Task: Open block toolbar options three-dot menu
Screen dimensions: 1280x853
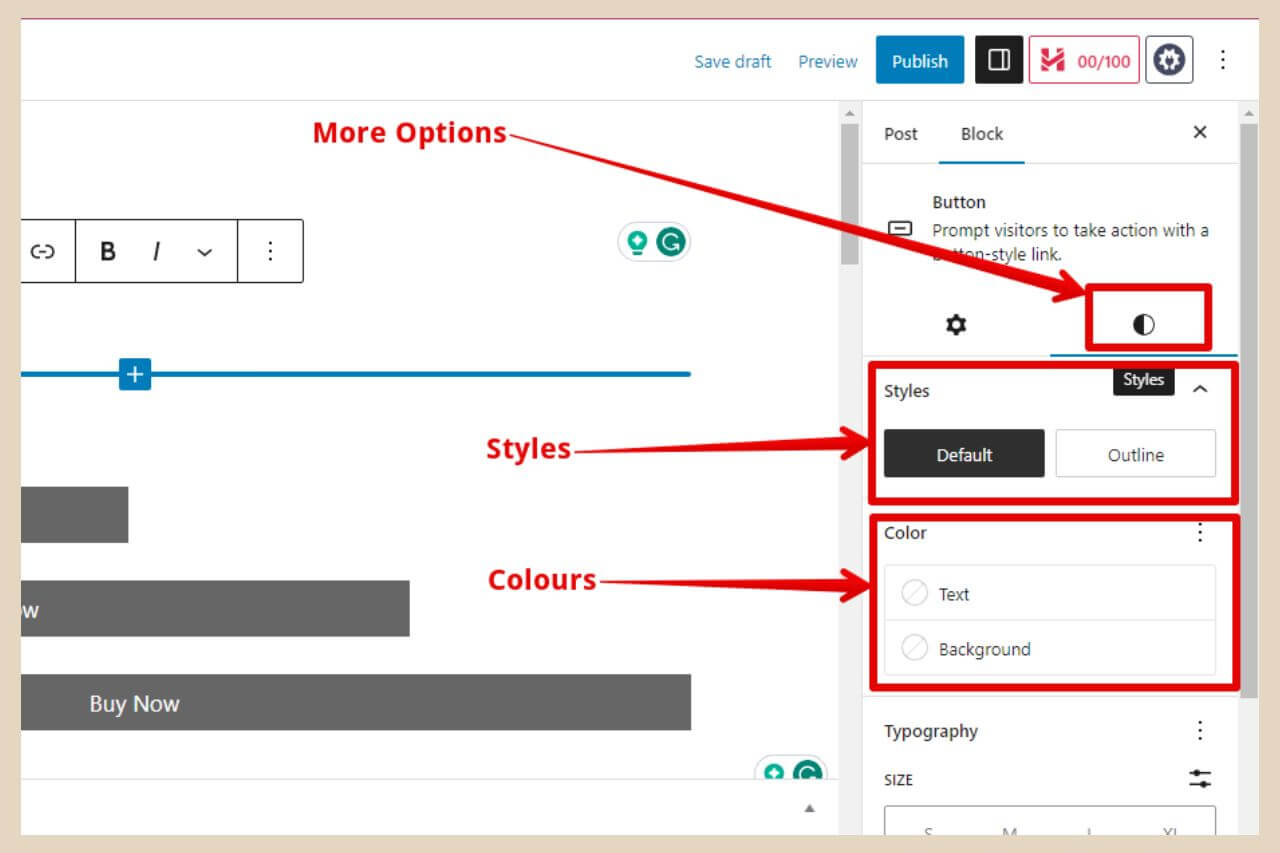Action: (270, 251)
